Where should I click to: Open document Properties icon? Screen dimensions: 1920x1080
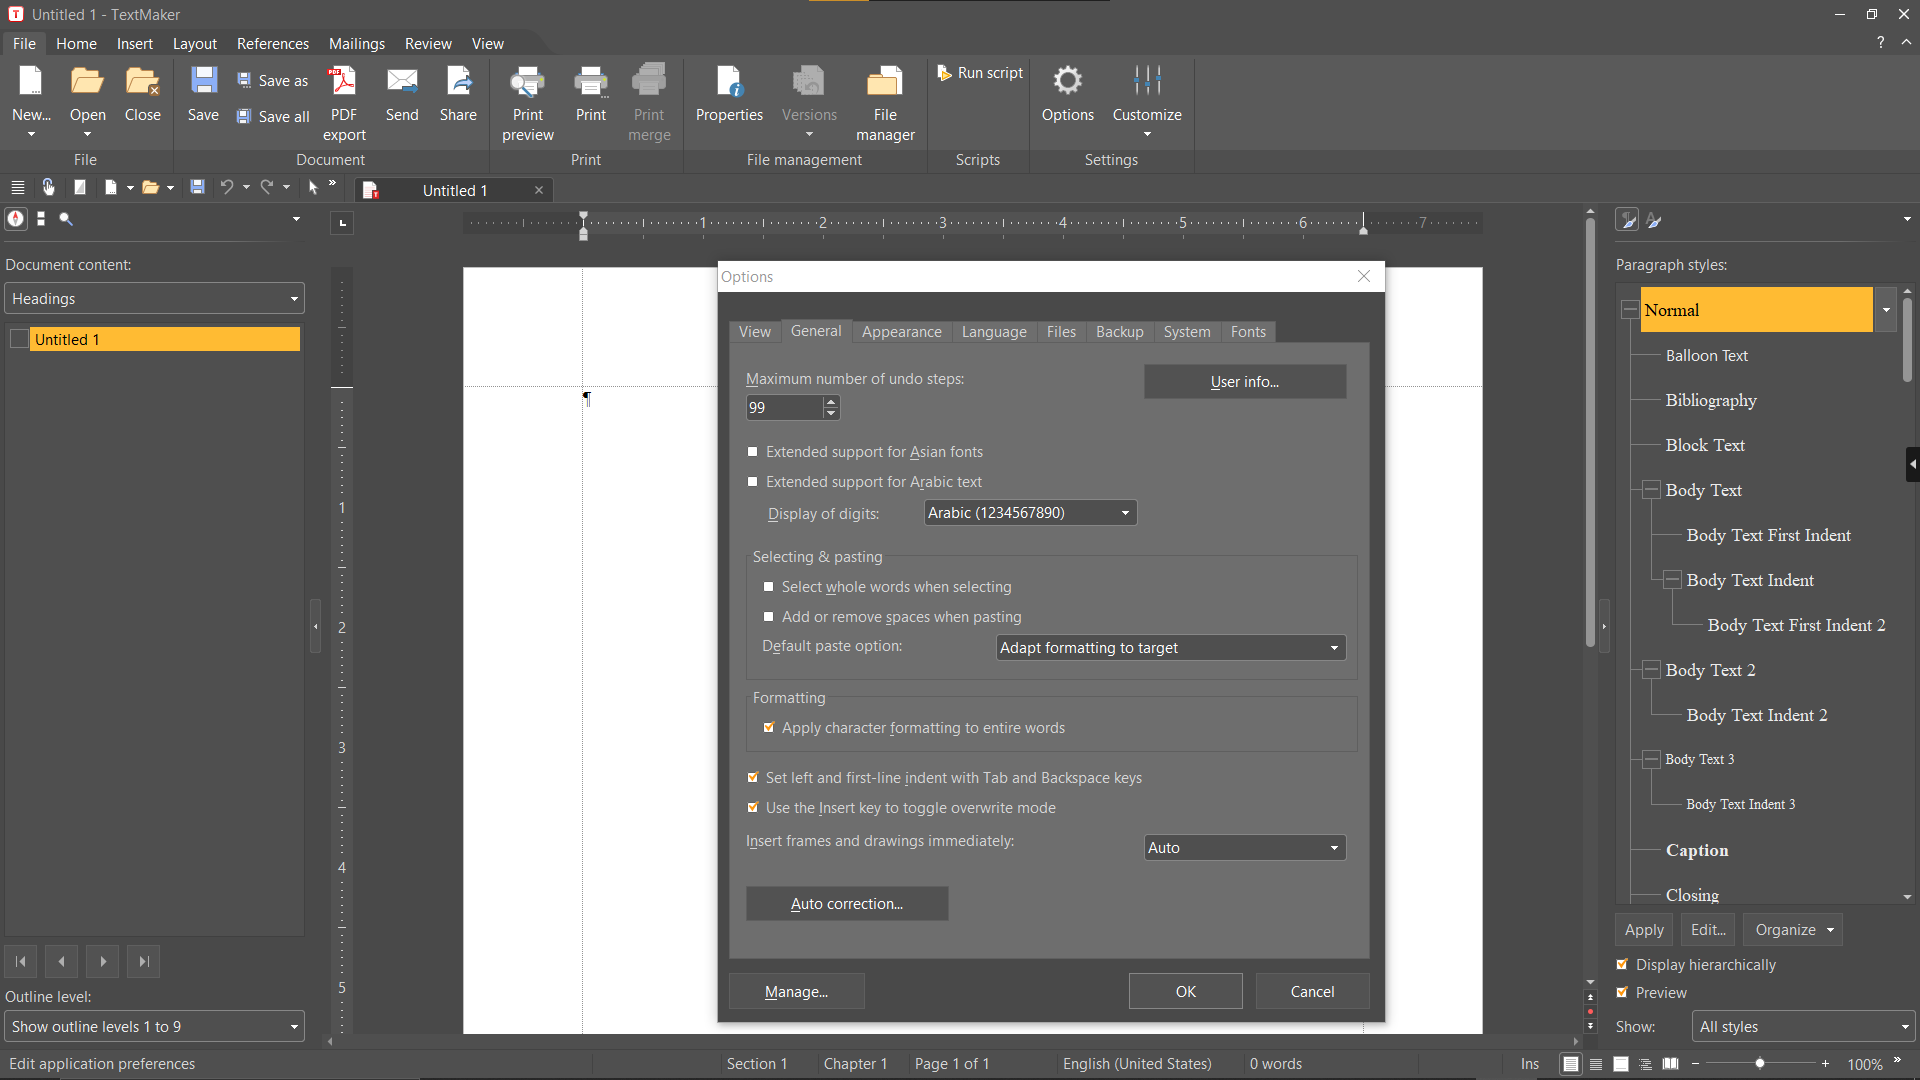[x=729, y=82]
